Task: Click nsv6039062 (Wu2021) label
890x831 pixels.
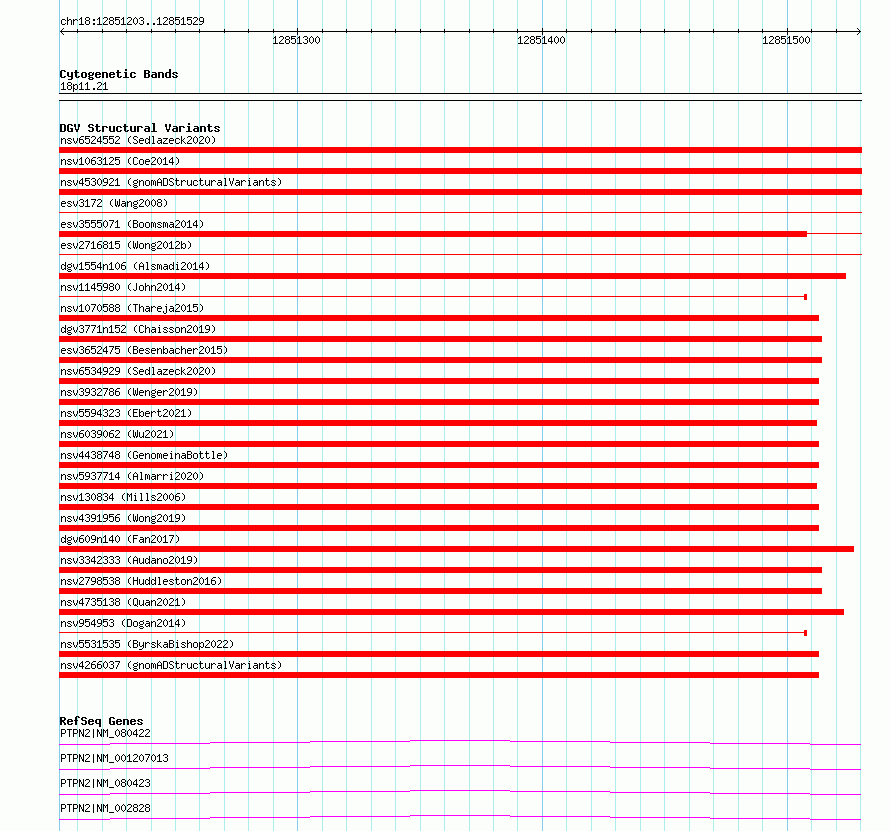Action: pos(117,434)
